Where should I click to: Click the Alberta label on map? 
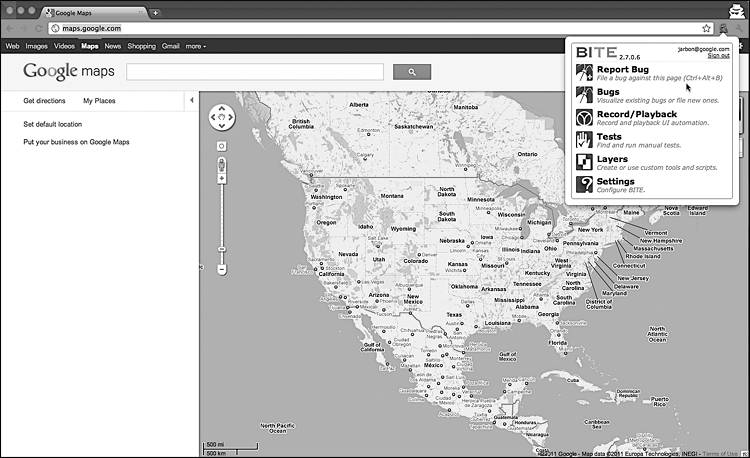[359, 105]
